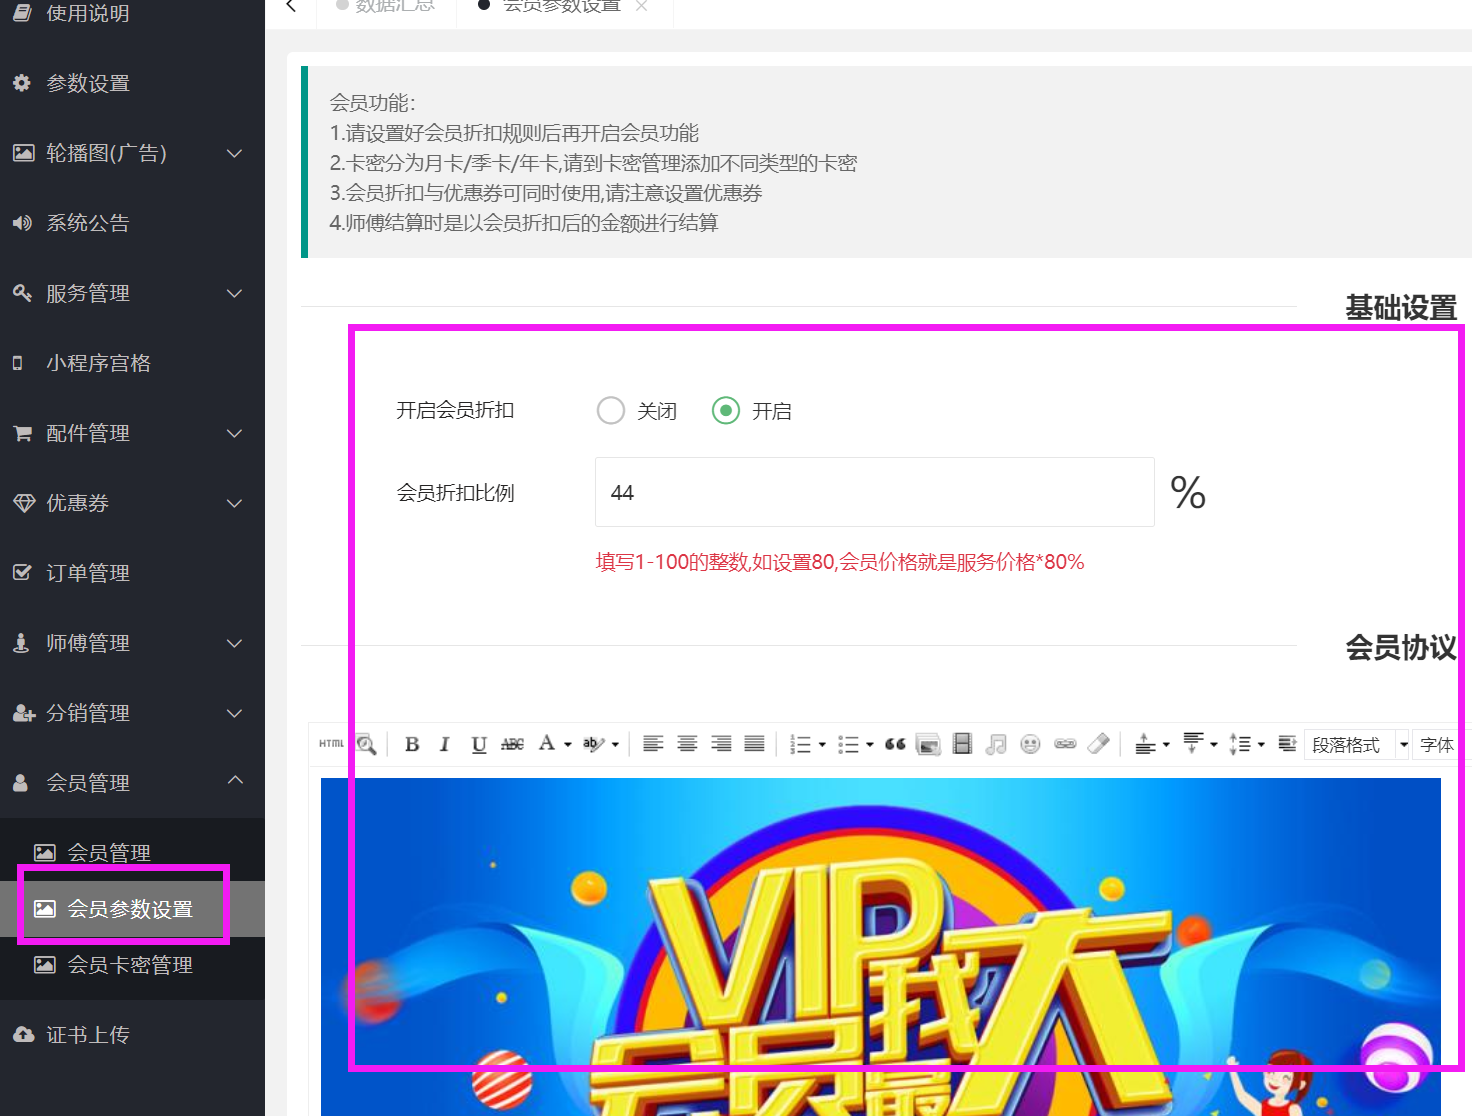The height and width of the screenshot is (1116, 1472).
Task: Apply italic formatting in the editor
Action: [x=445, y=744]
